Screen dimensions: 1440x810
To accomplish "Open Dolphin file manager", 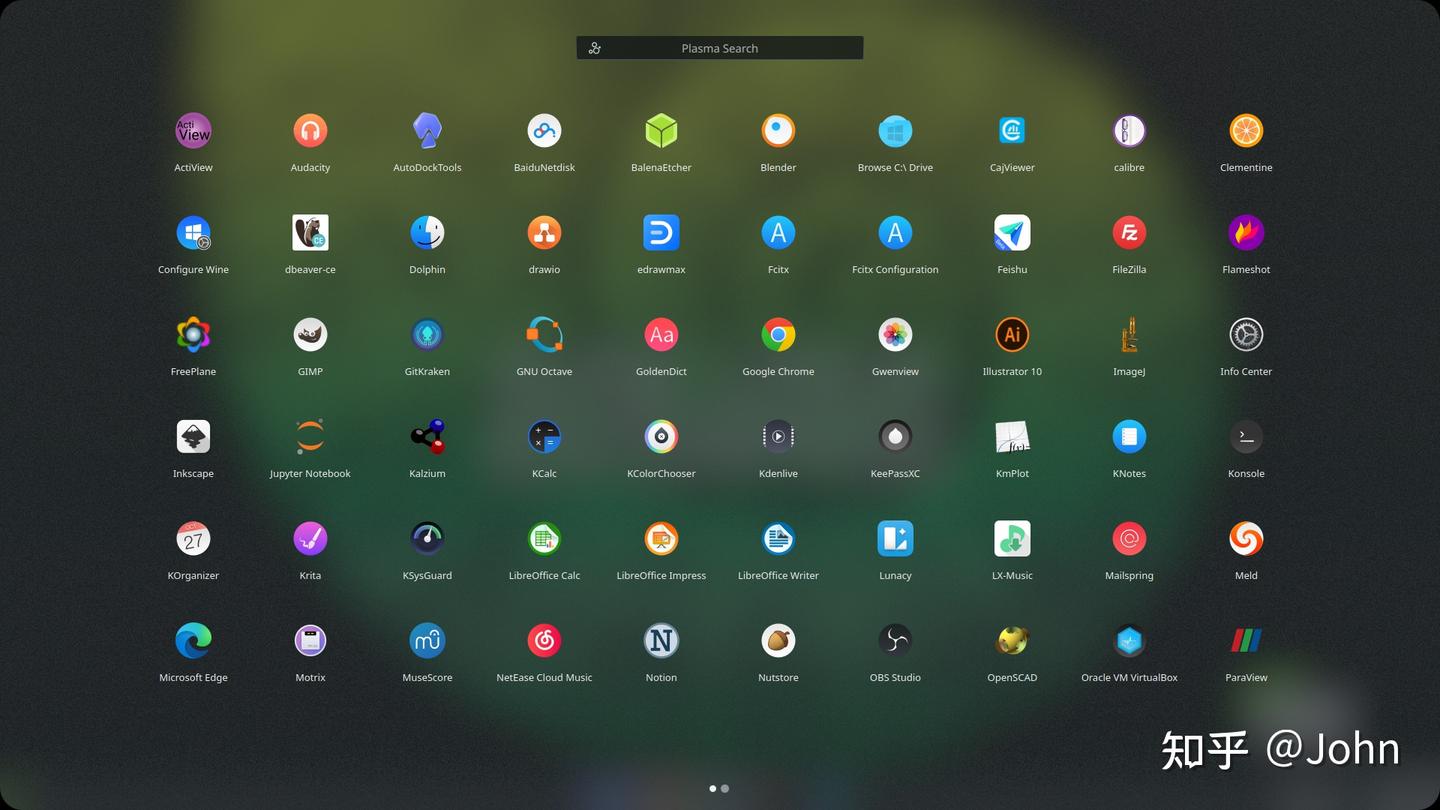I will click(x=427, y=233).
